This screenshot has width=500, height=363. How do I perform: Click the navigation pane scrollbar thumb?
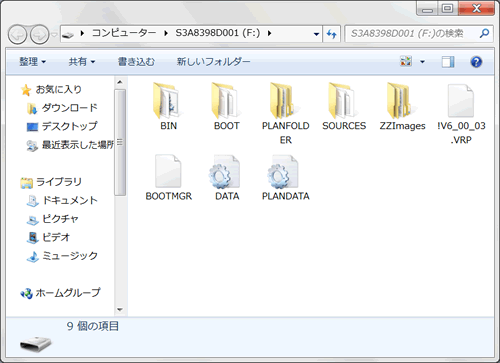(x=120, y=142)
